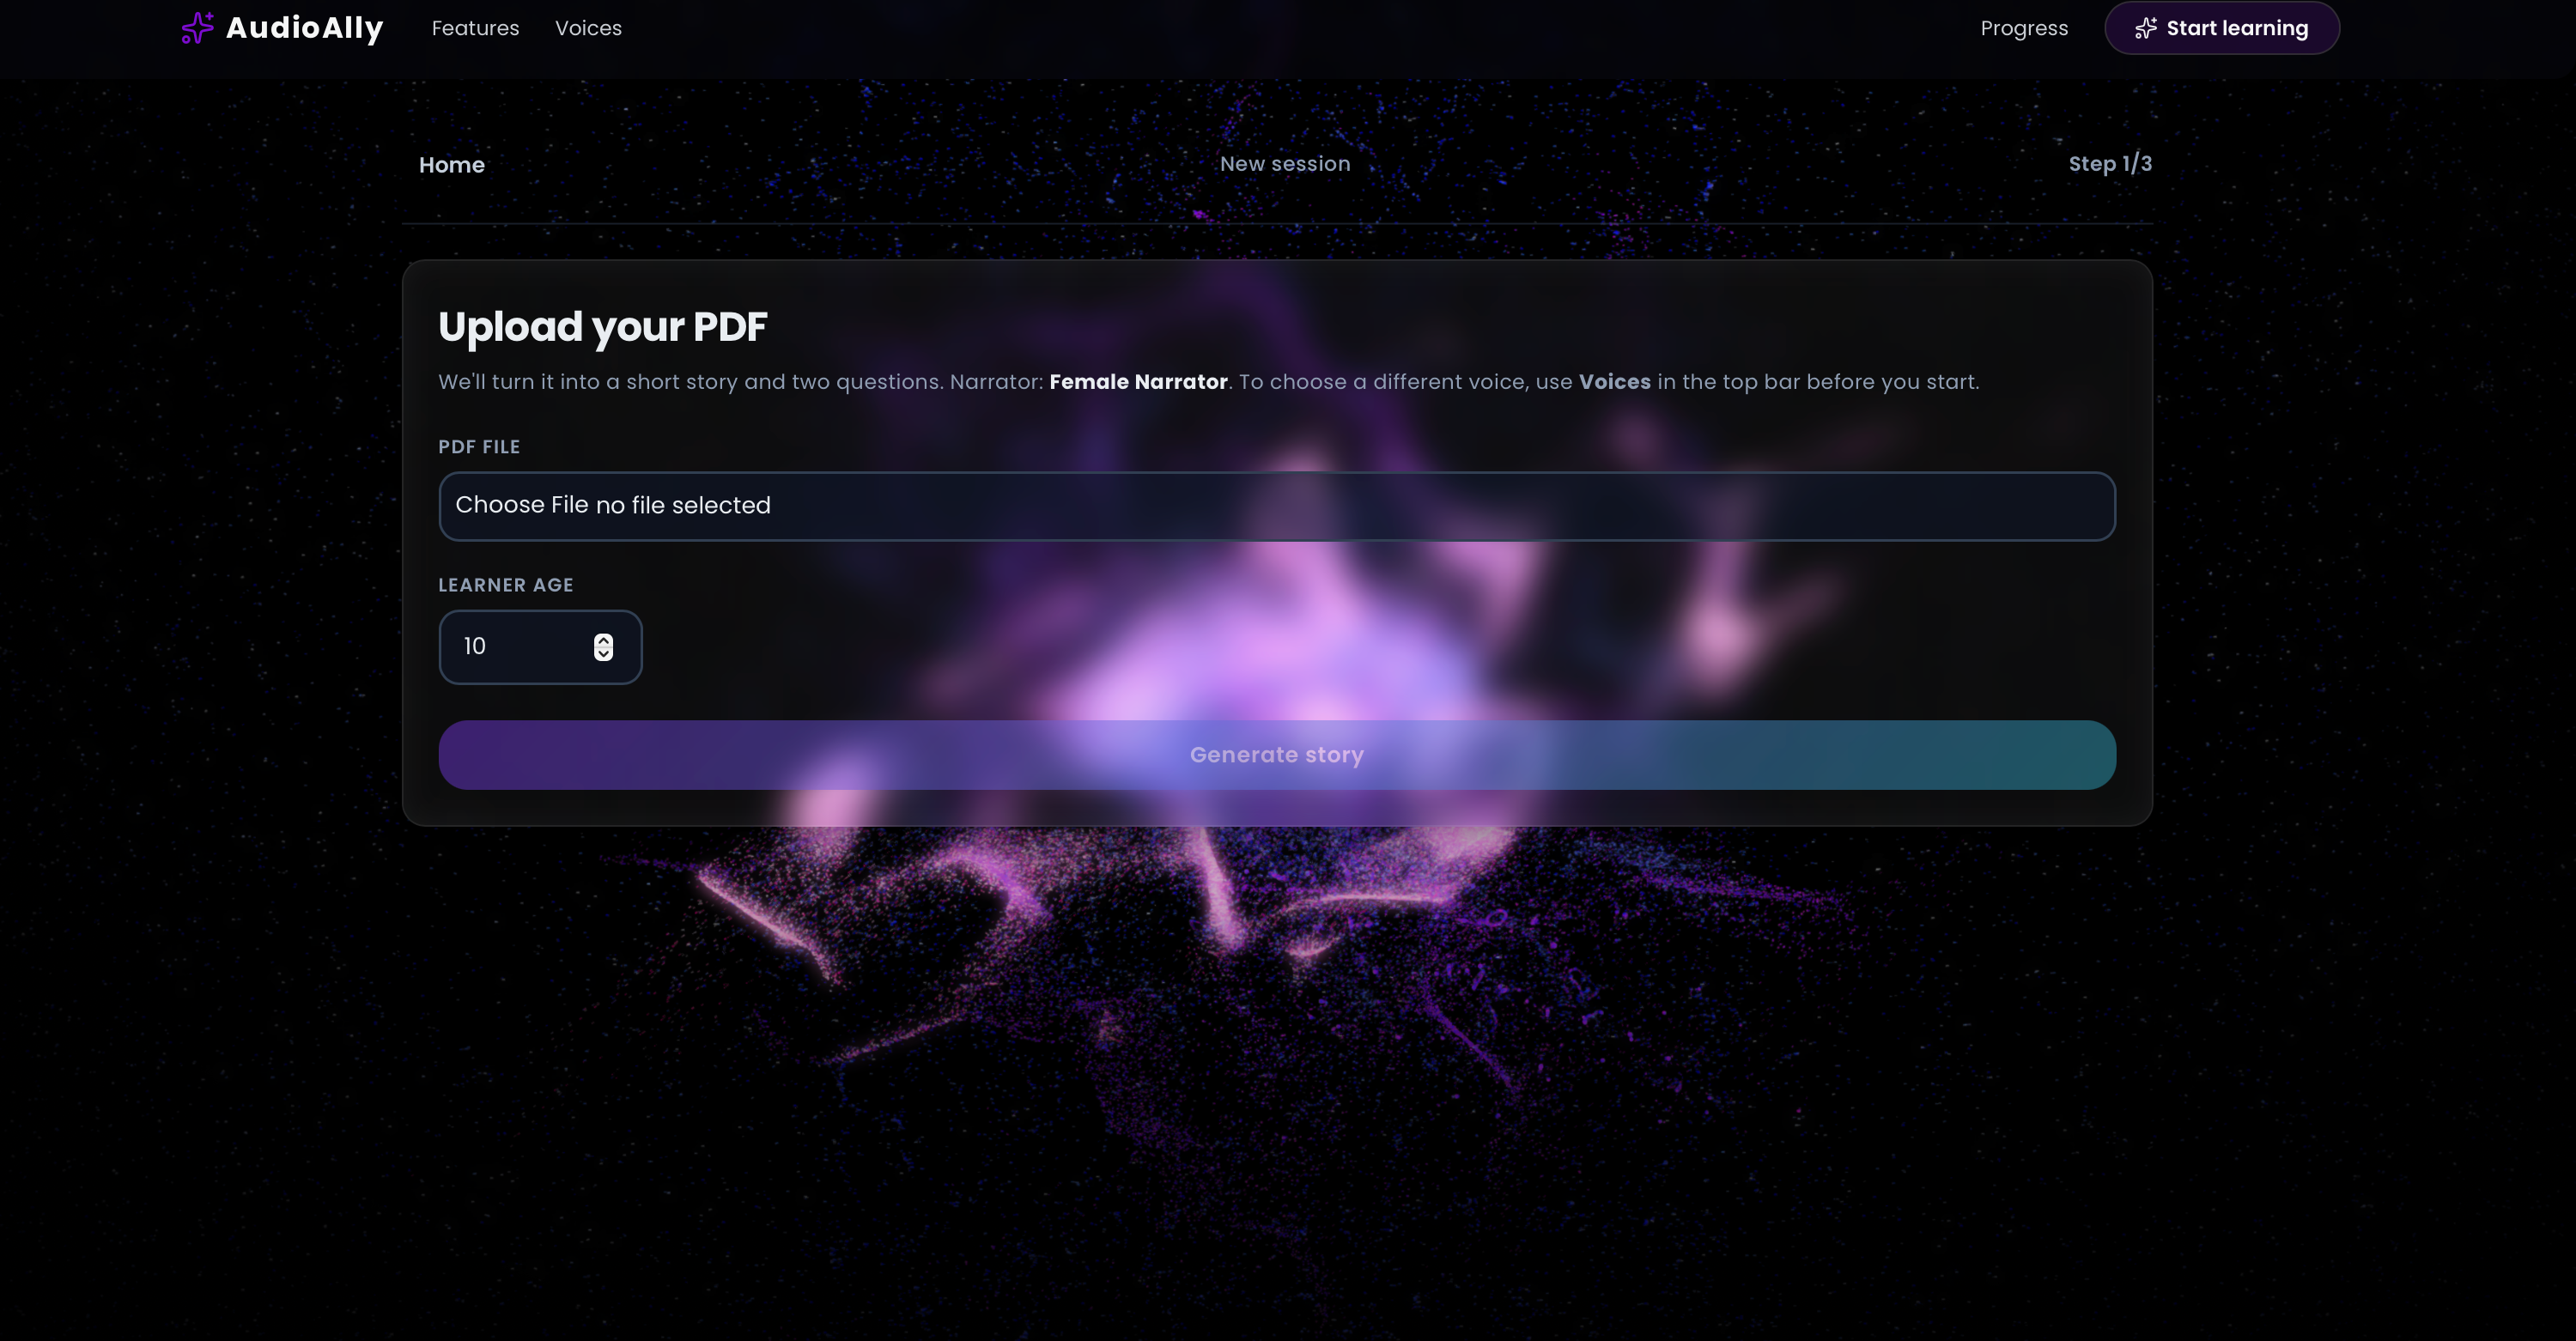Viewport: 2576px width, 1341px height.
Task: Open the Features nav item
Action: point(475,28)
